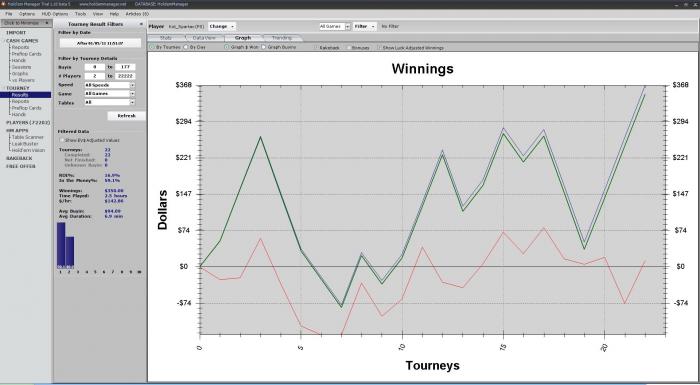Open the Tables dropdown
Image resolution: width=700 pixels, height=385 pixels.
109,102
